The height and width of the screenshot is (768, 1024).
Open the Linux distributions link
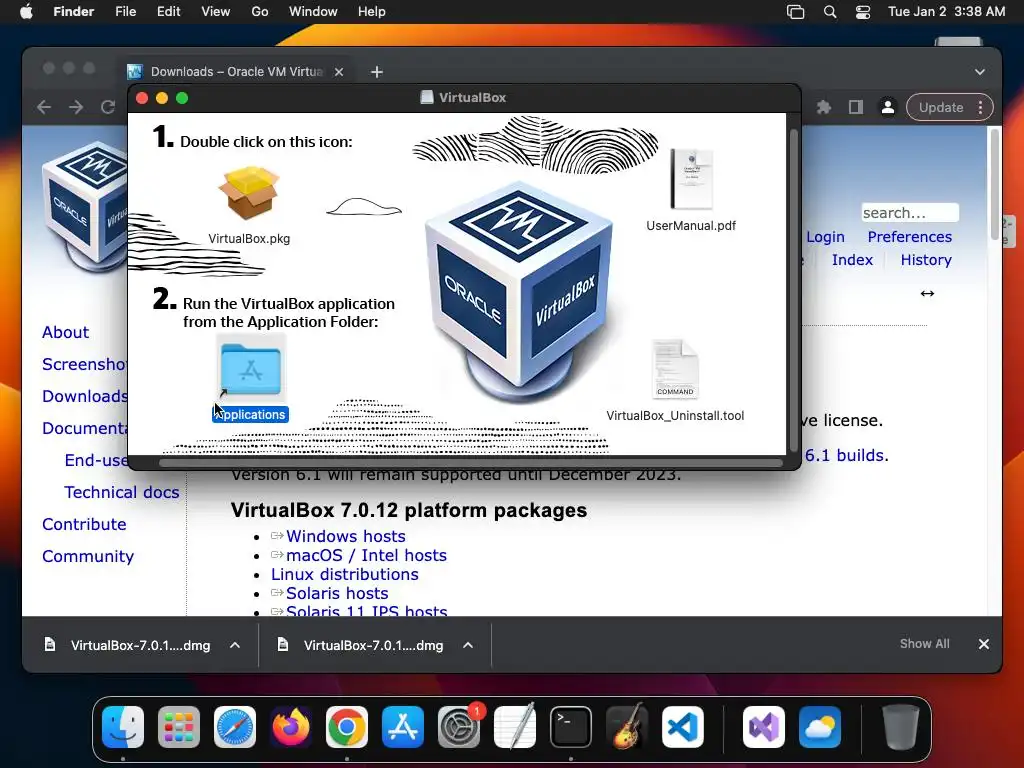pyautogui.click(x=345, y=574)
